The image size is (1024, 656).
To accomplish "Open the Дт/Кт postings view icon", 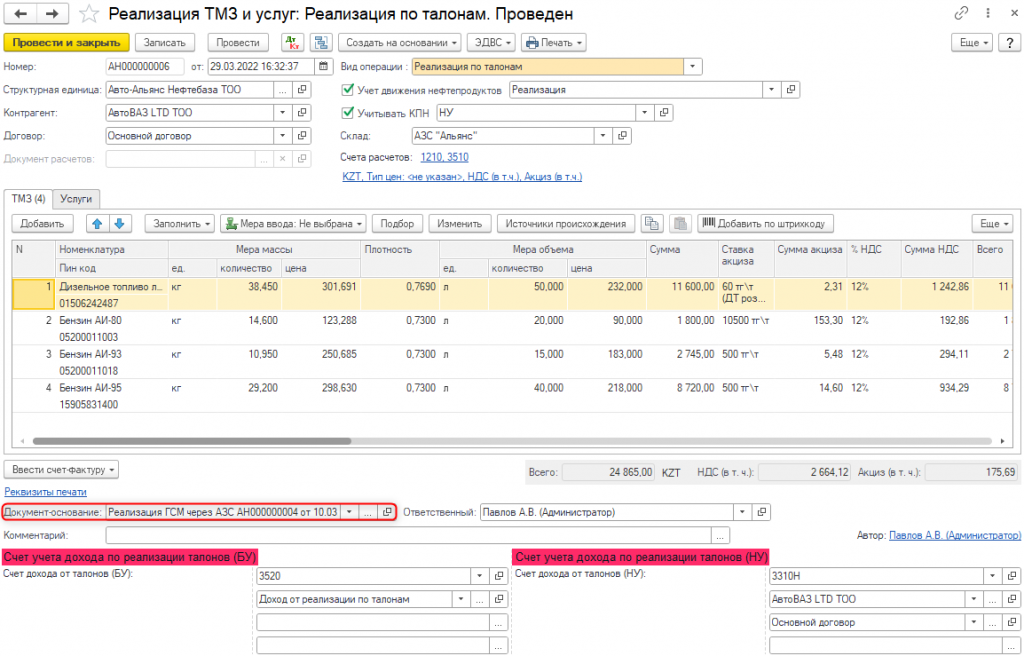I will click(293, 43).
